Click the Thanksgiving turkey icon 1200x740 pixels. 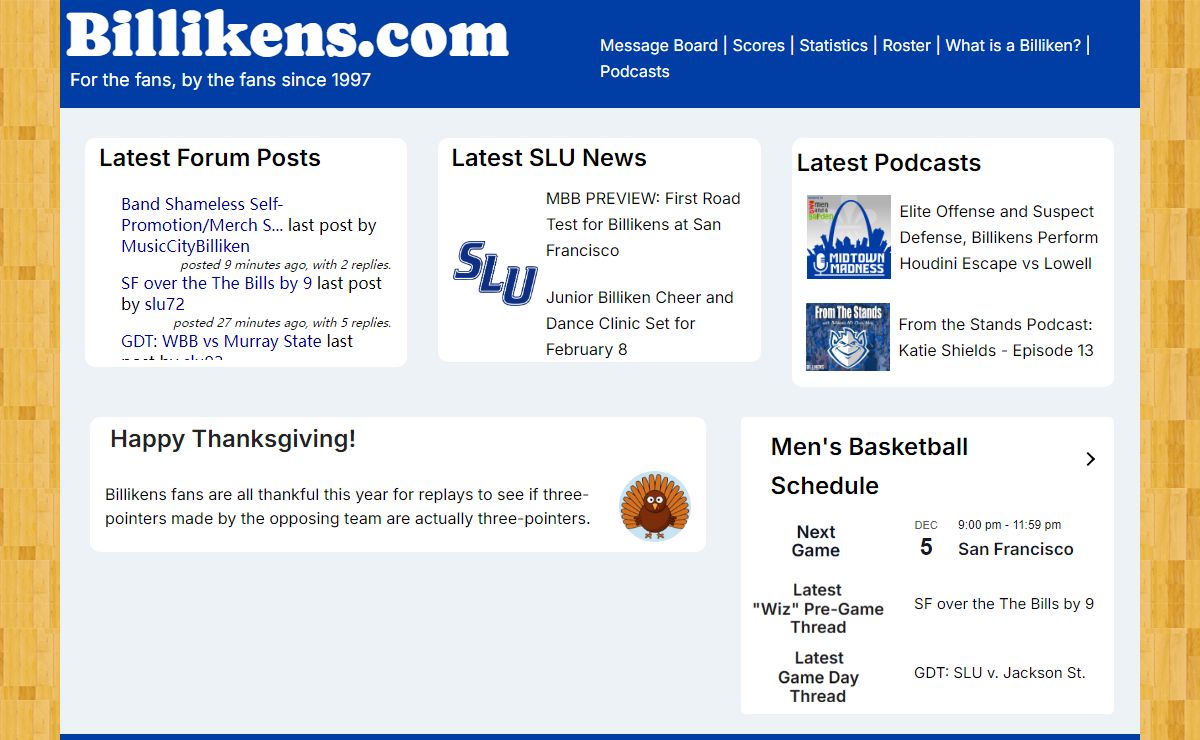tap(655, 506)
